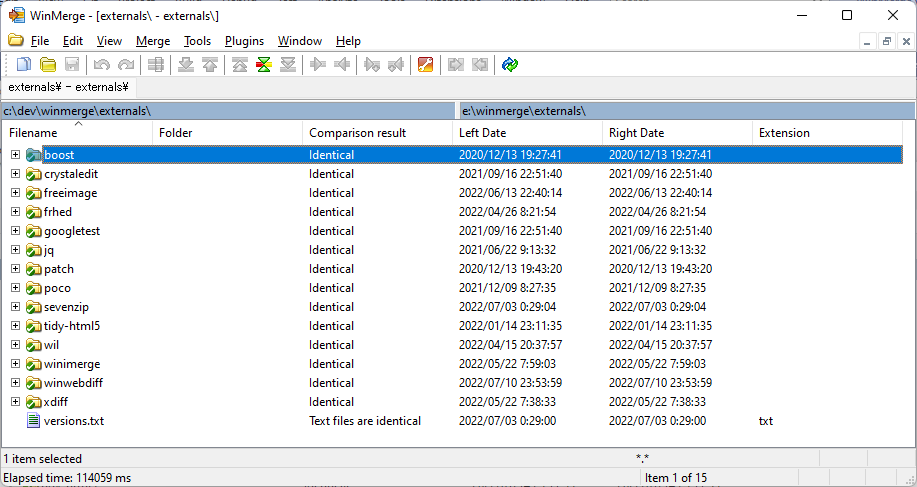This screenshot has height=487, width=917.
Task: Expand the tidy-html5 folder node
Action: [x=16, y=326]
